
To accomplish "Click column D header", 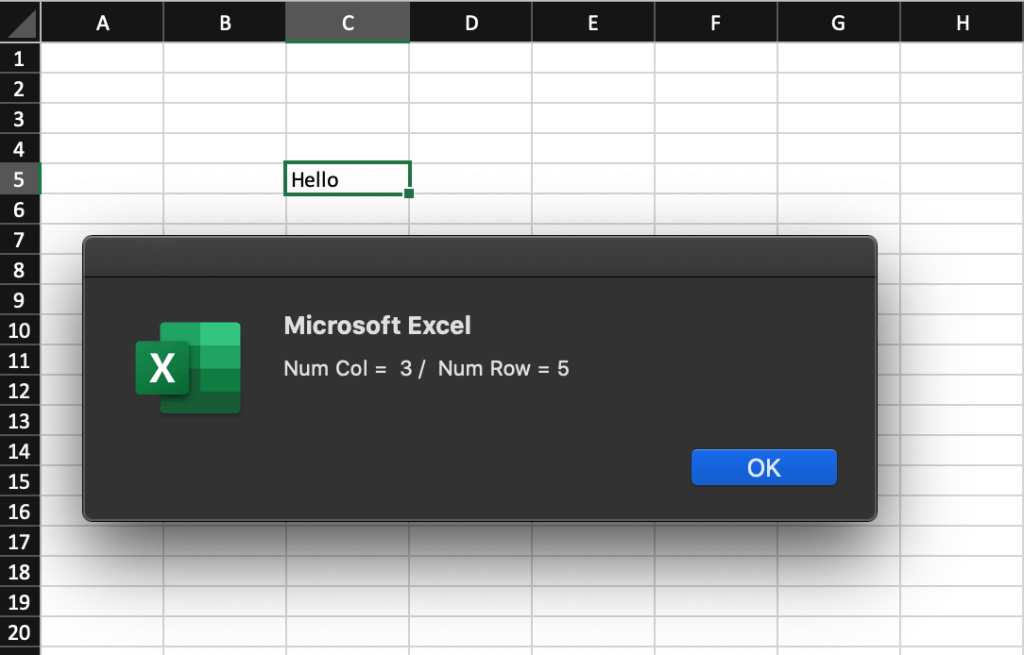I will 470,21.
